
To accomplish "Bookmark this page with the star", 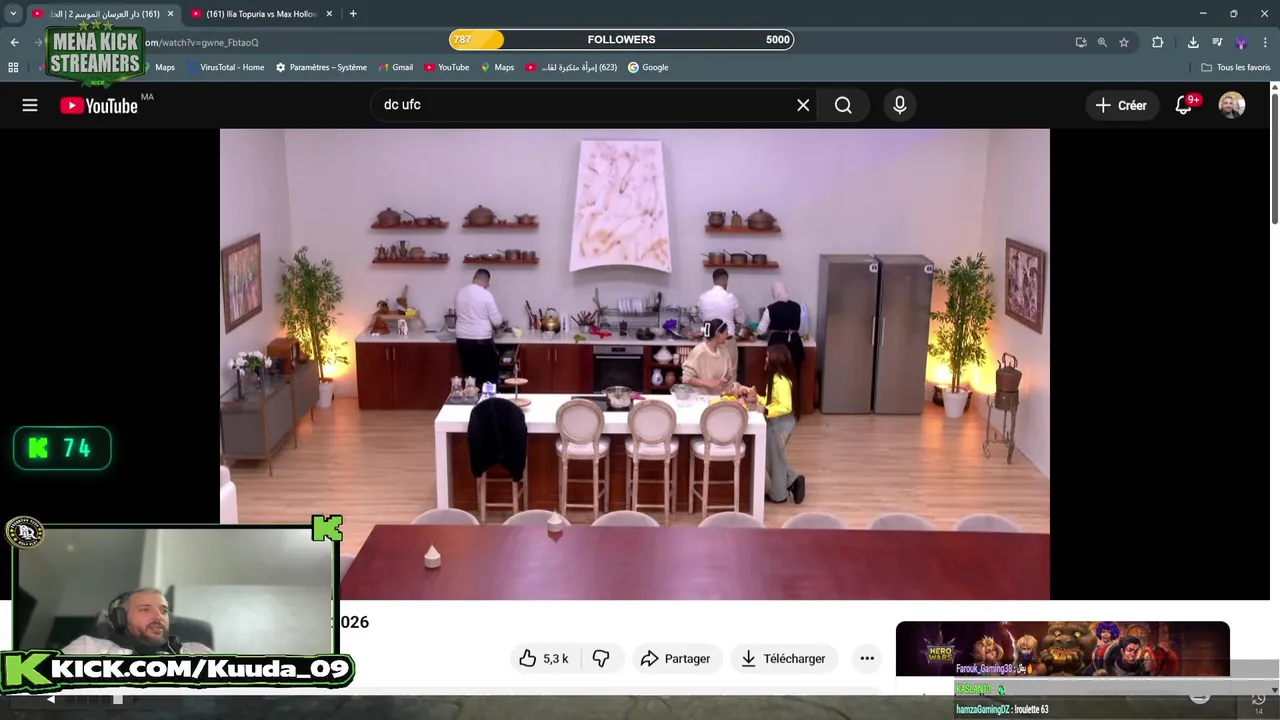I will point(1124,42).
